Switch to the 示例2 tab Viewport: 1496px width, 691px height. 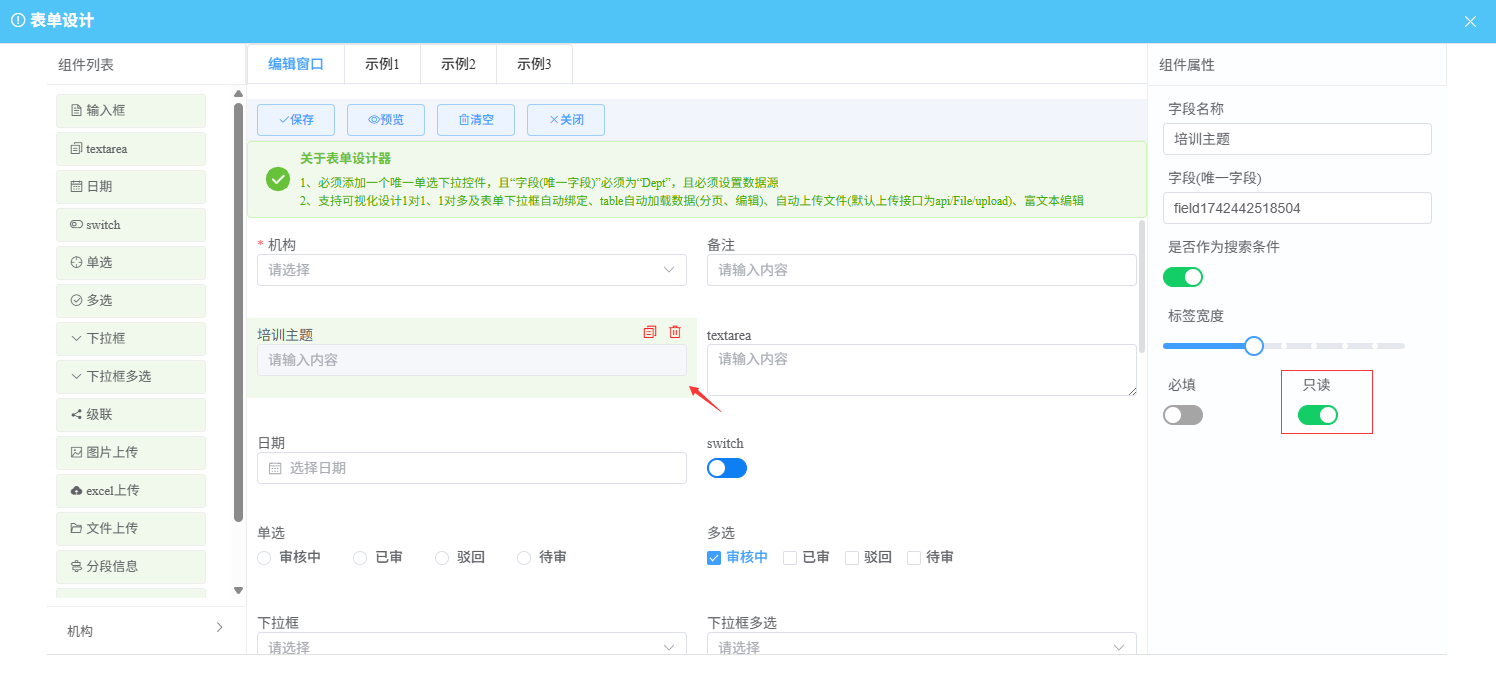coord(458,64)
